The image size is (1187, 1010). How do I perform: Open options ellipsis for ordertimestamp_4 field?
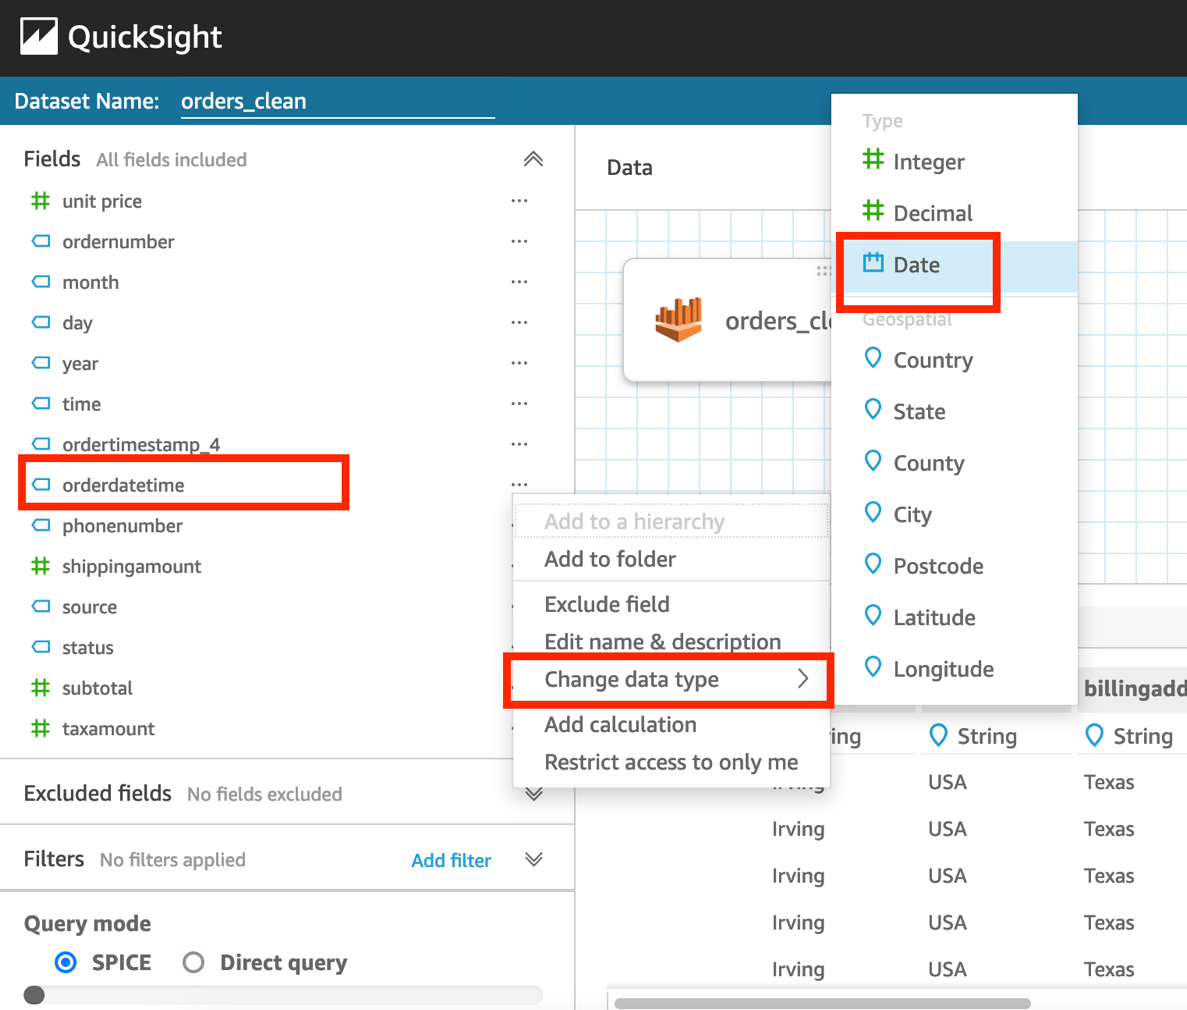click(x=519, y=444)
